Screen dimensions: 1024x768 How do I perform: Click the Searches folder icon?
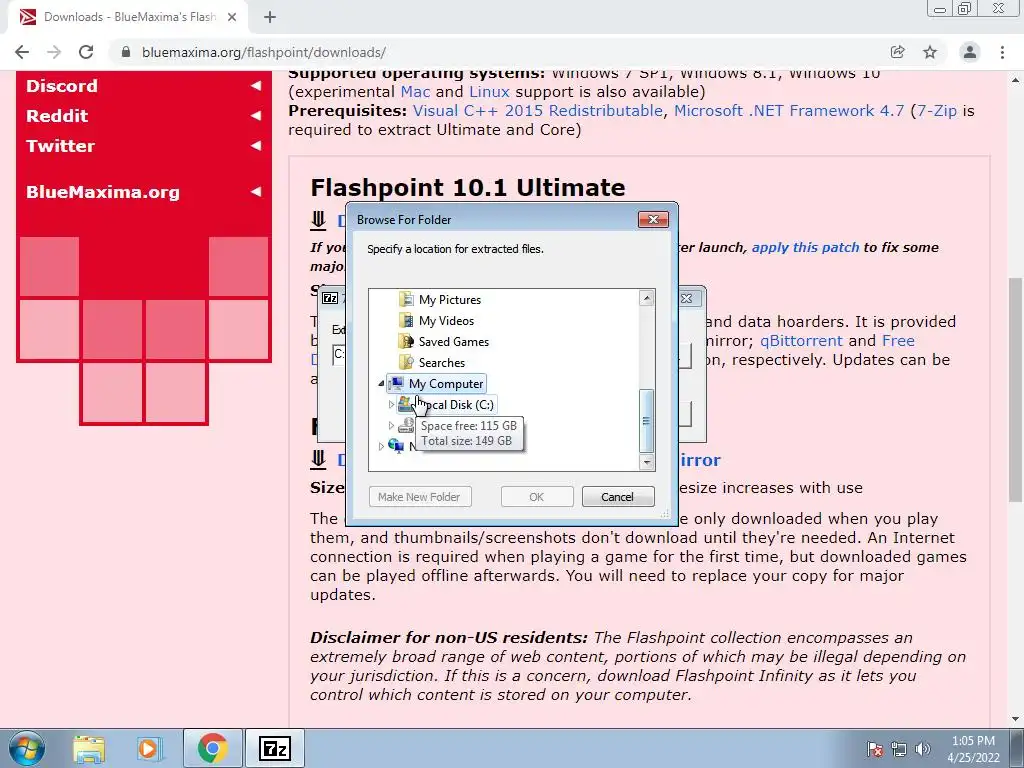[406, 362]
